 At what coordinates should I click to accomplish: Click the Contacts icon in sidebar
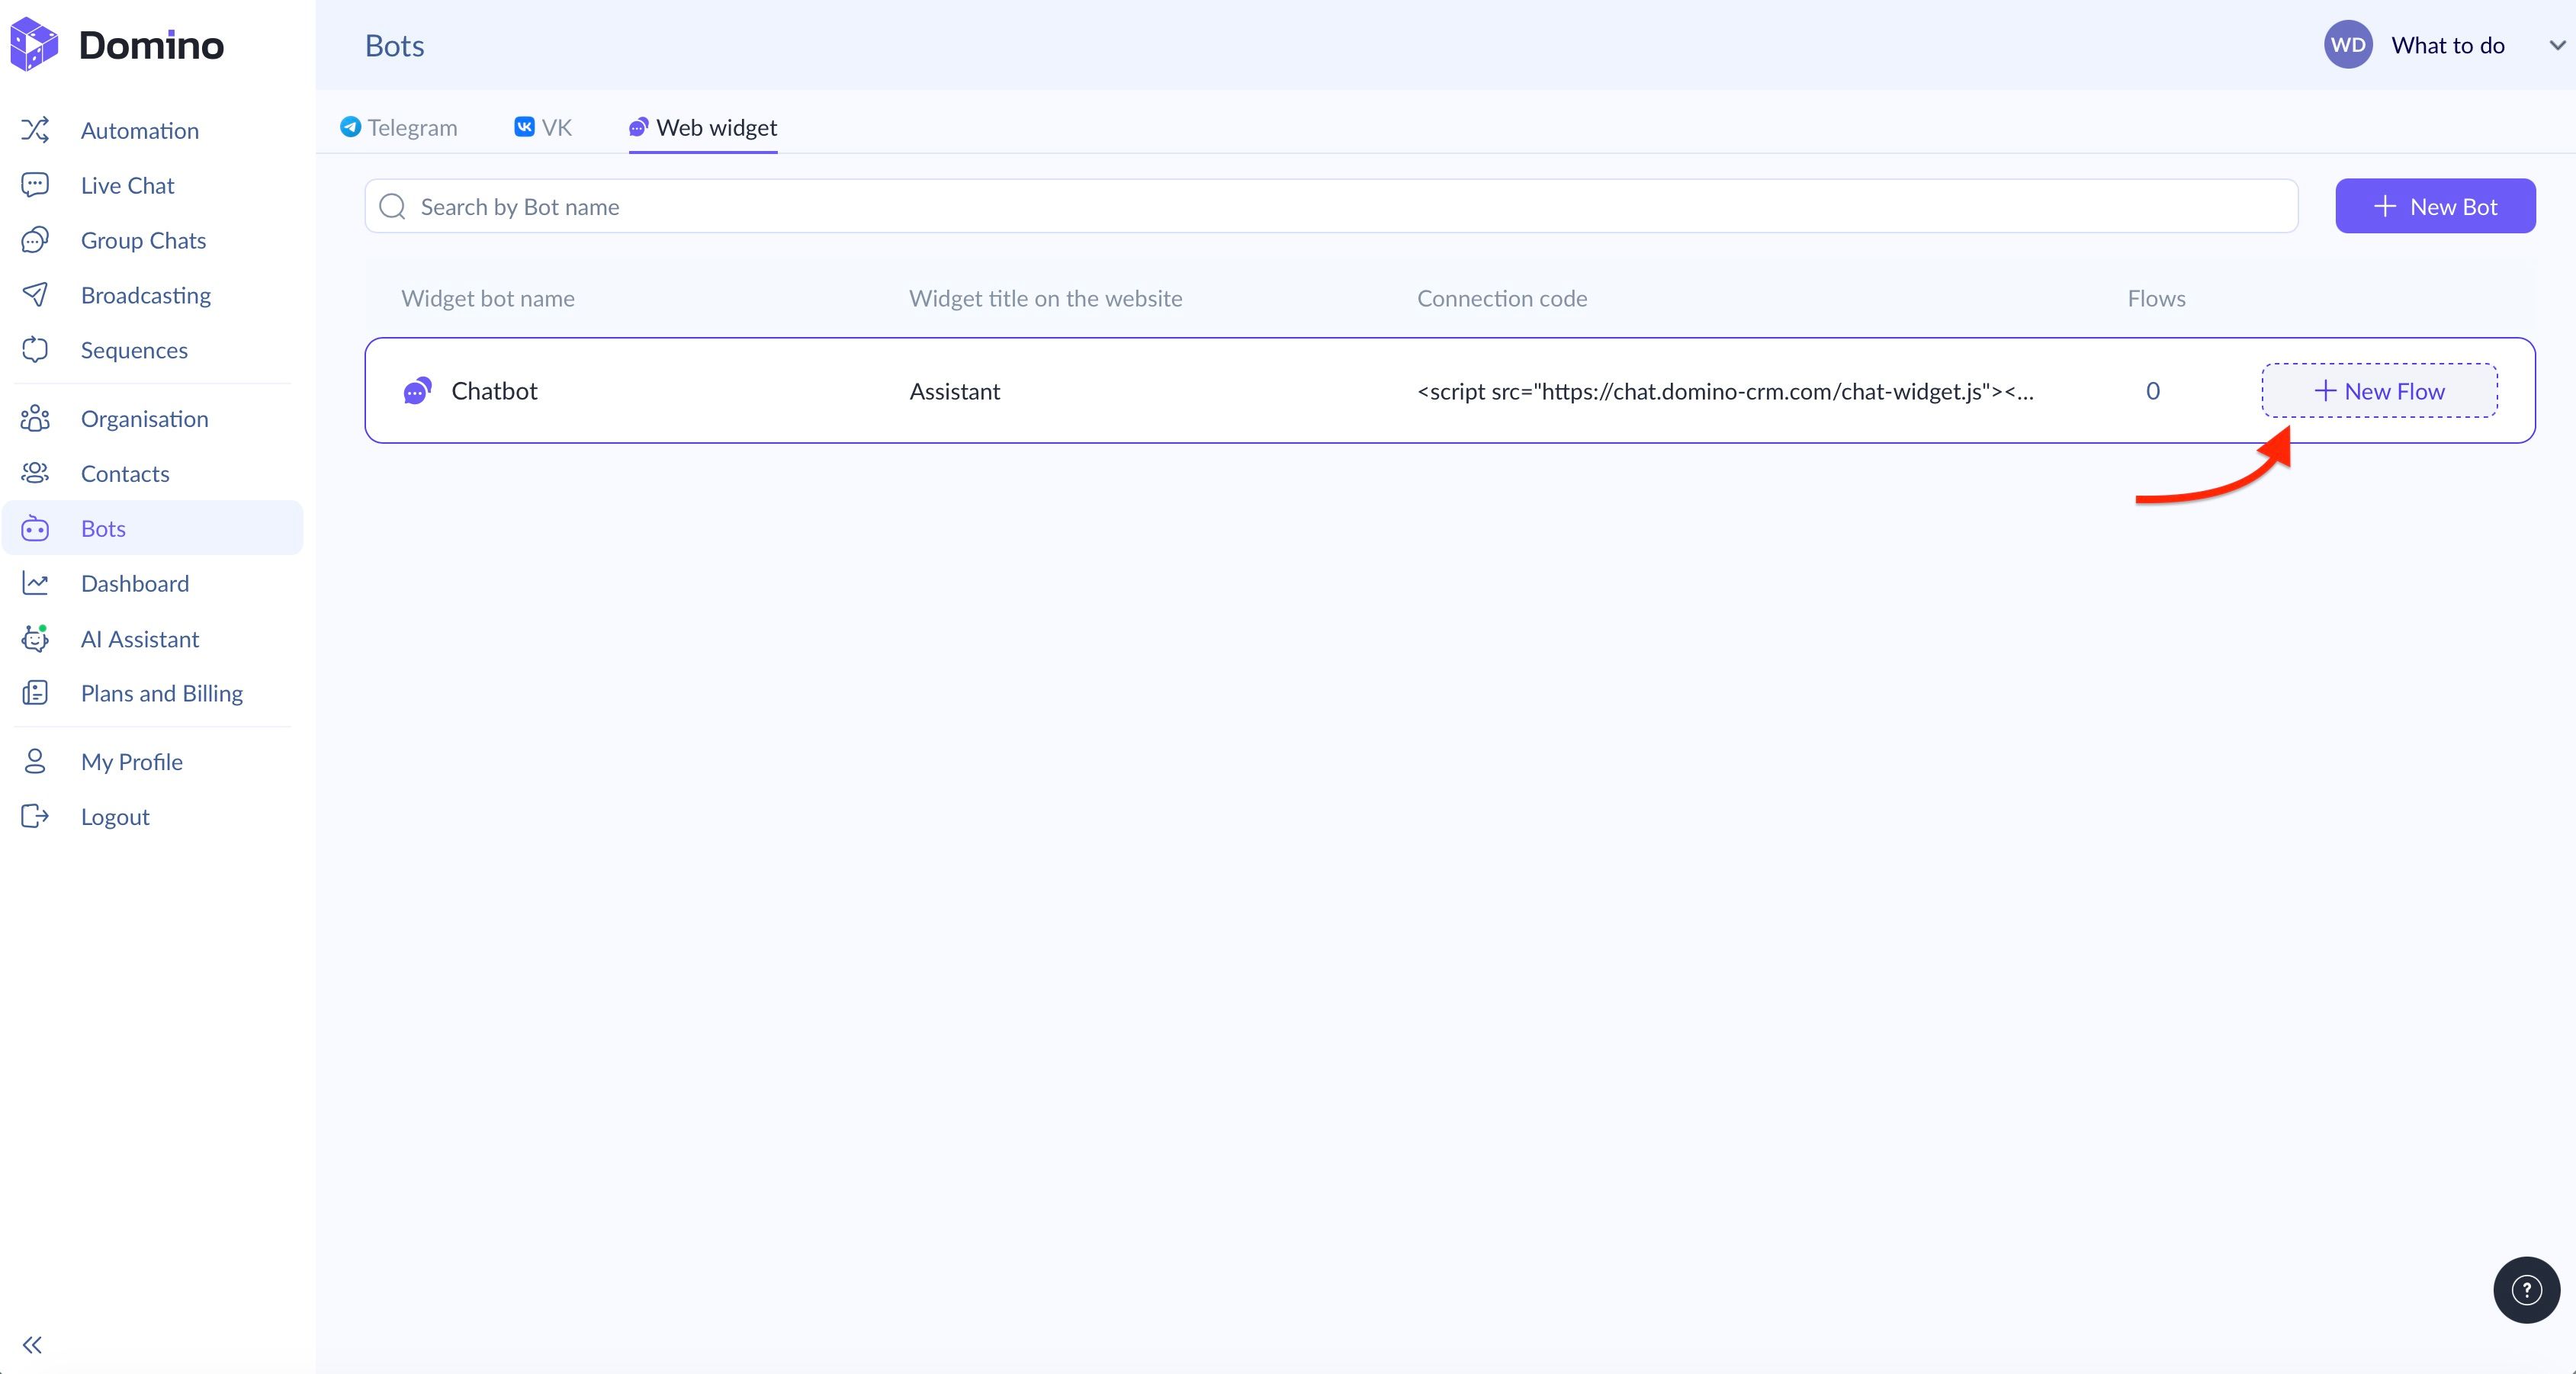[35, 473]
